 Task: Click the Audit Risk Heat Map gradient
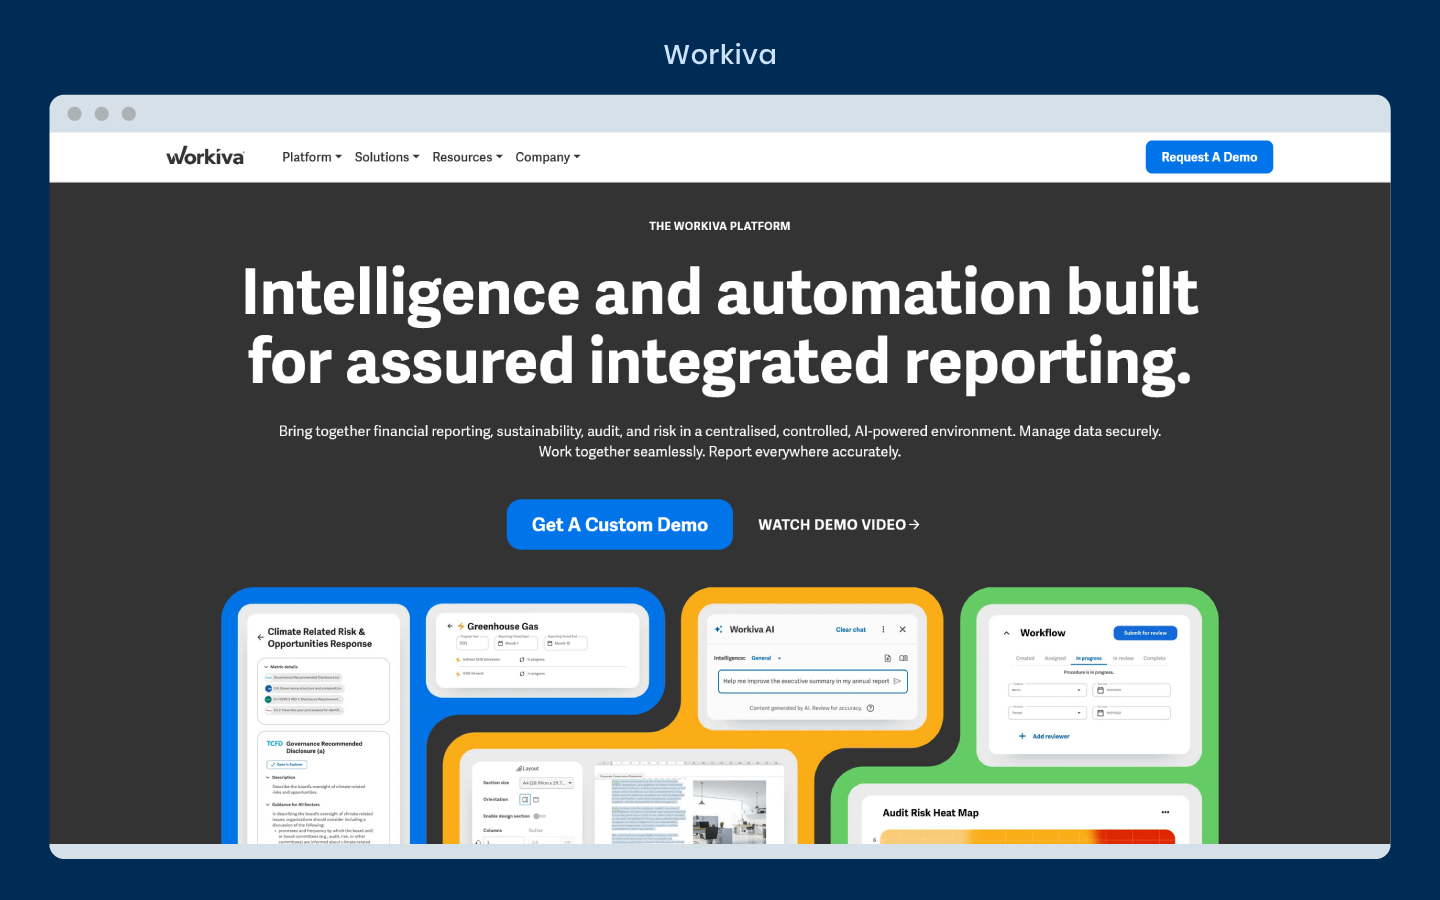1027,836
